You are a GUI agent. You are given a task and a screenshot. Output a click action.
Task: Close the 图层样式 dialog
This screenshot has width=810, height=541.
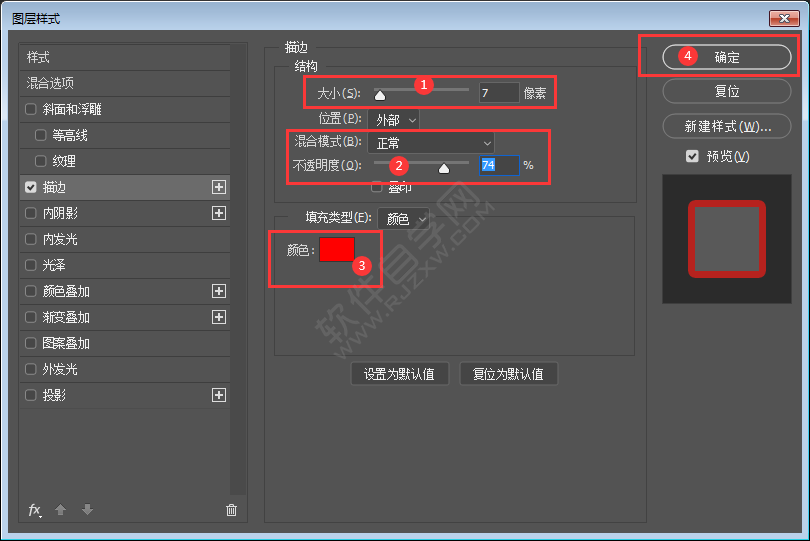[x=784, y=19]
